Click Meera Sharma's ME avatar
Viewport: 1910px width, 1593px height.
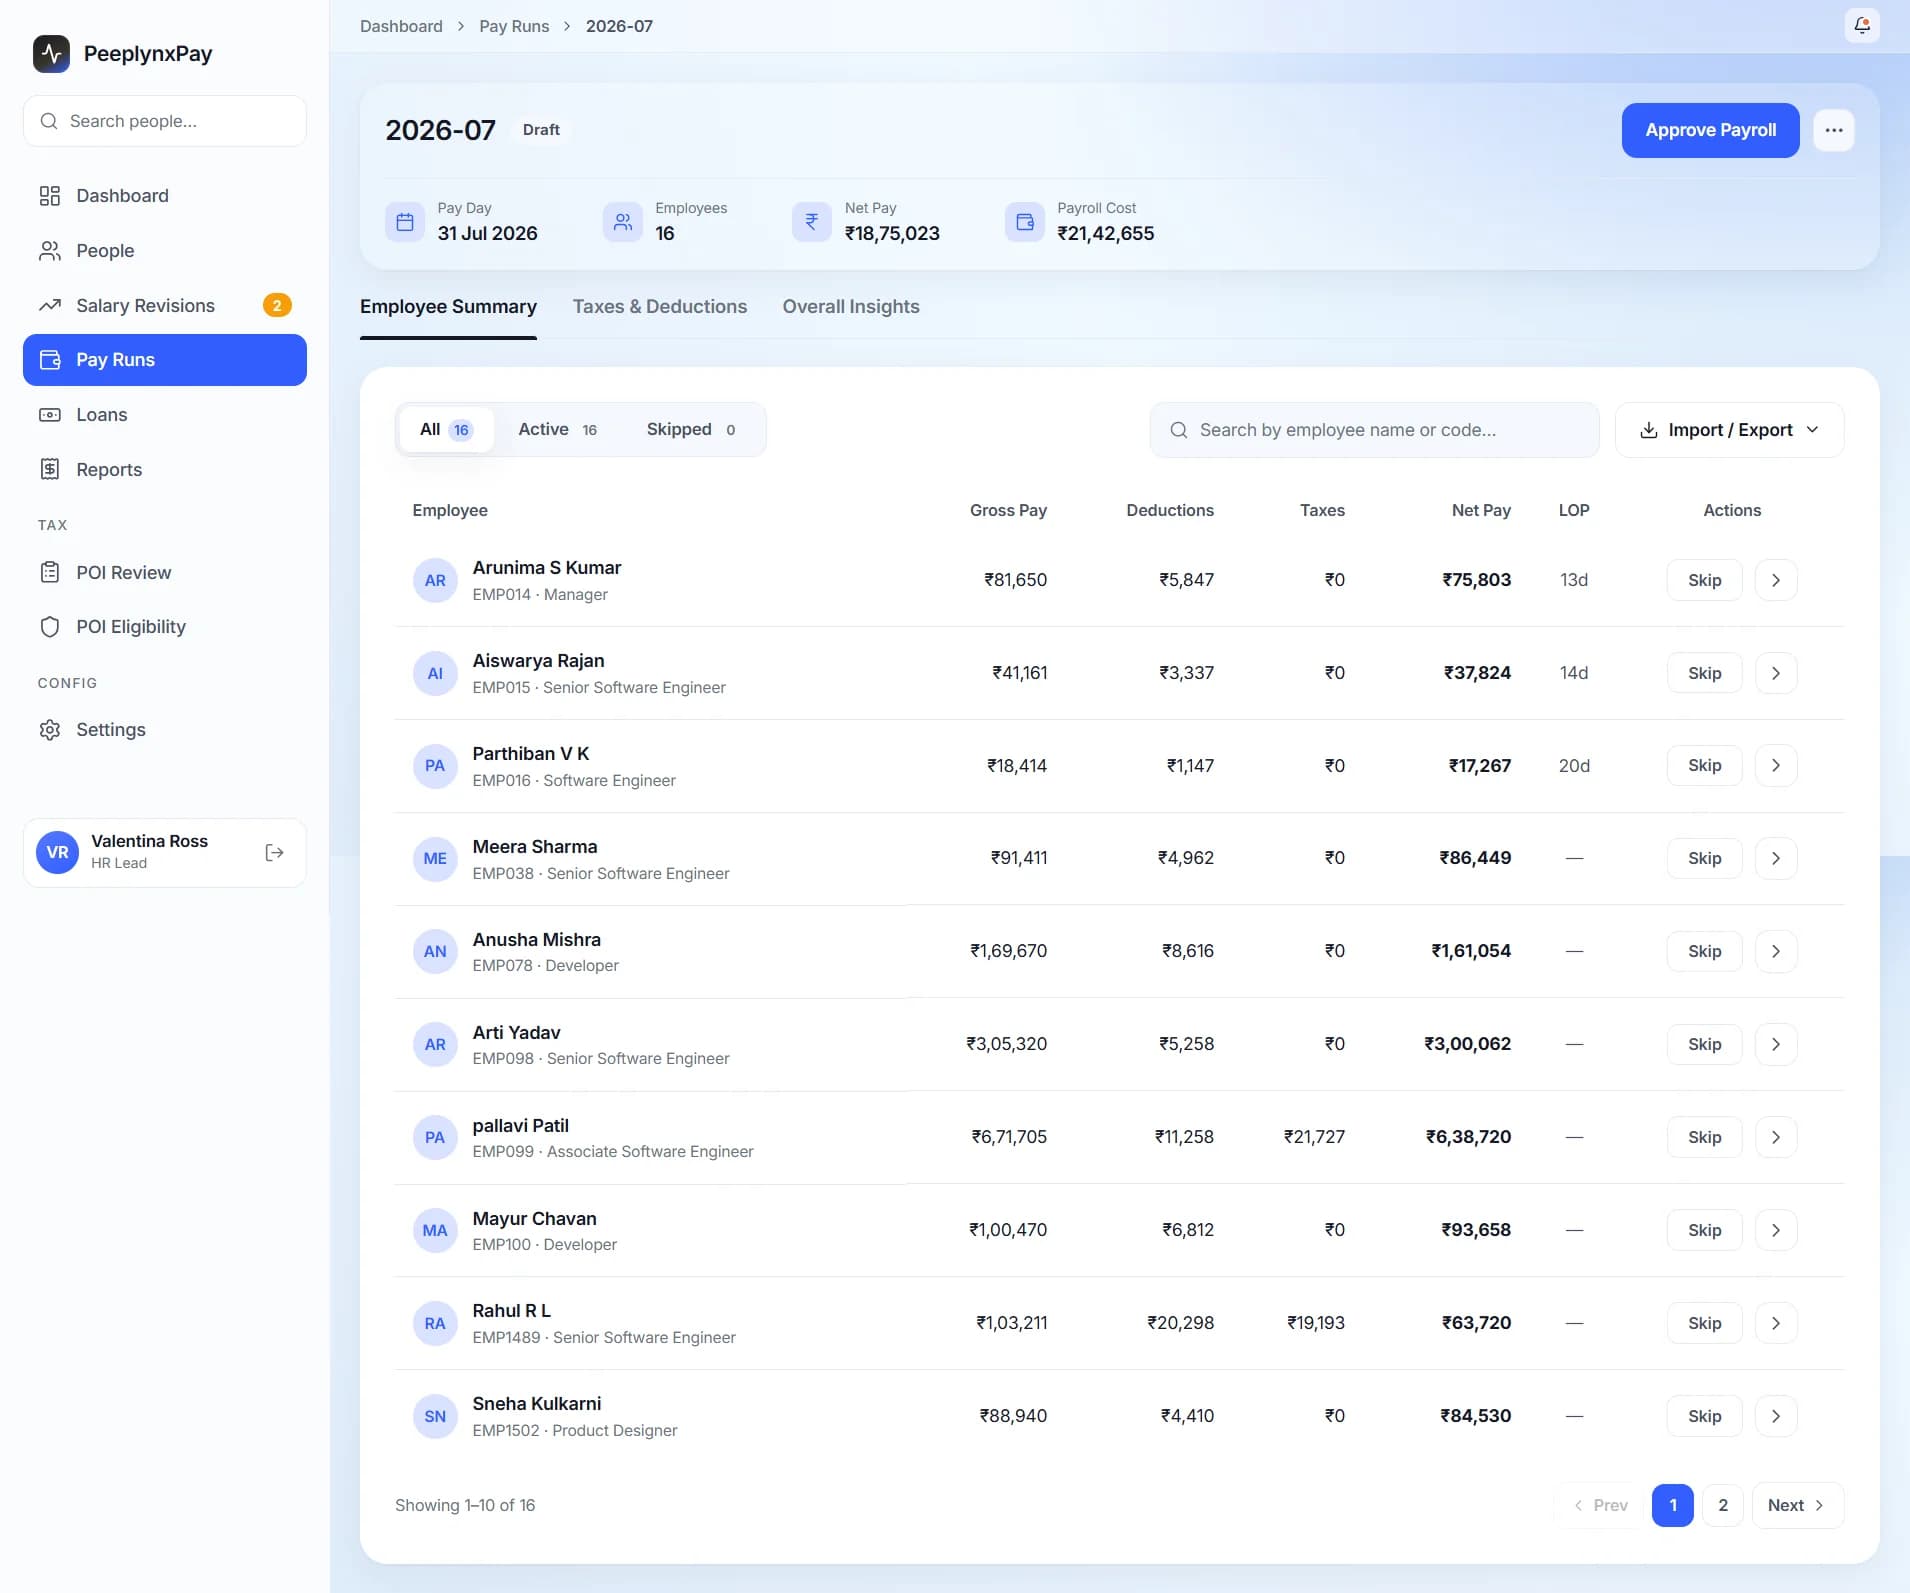tap(435, 859)
